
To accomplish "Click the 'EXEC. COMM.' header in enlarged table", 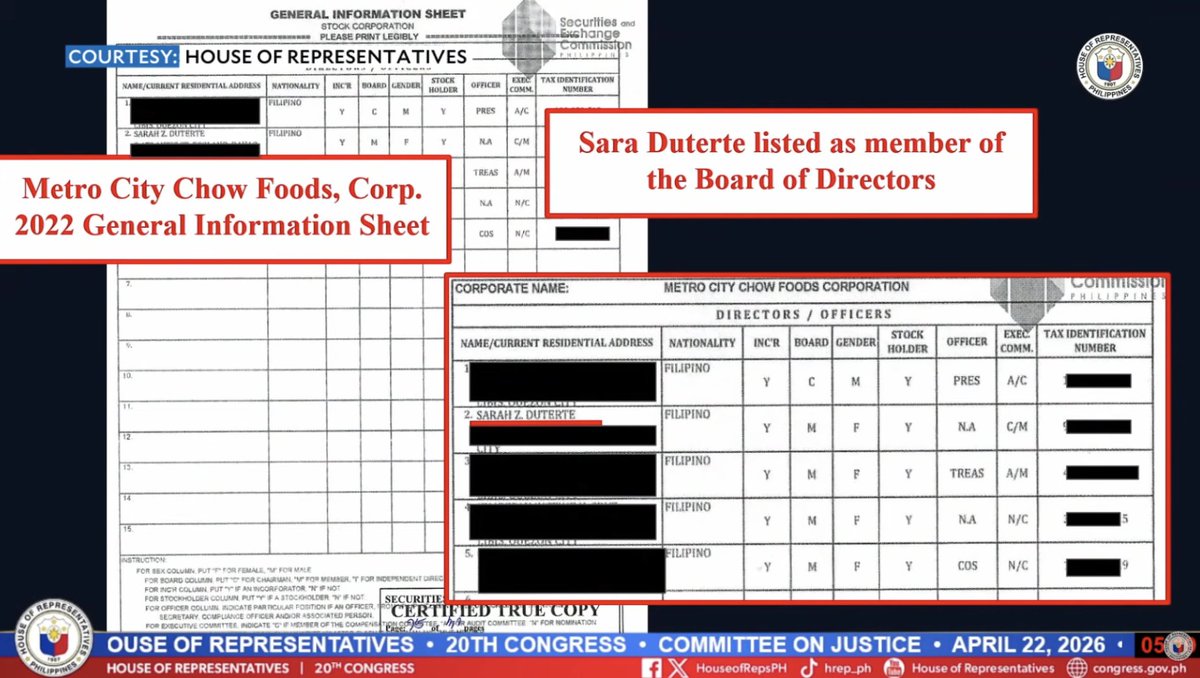I will 1016,341.
